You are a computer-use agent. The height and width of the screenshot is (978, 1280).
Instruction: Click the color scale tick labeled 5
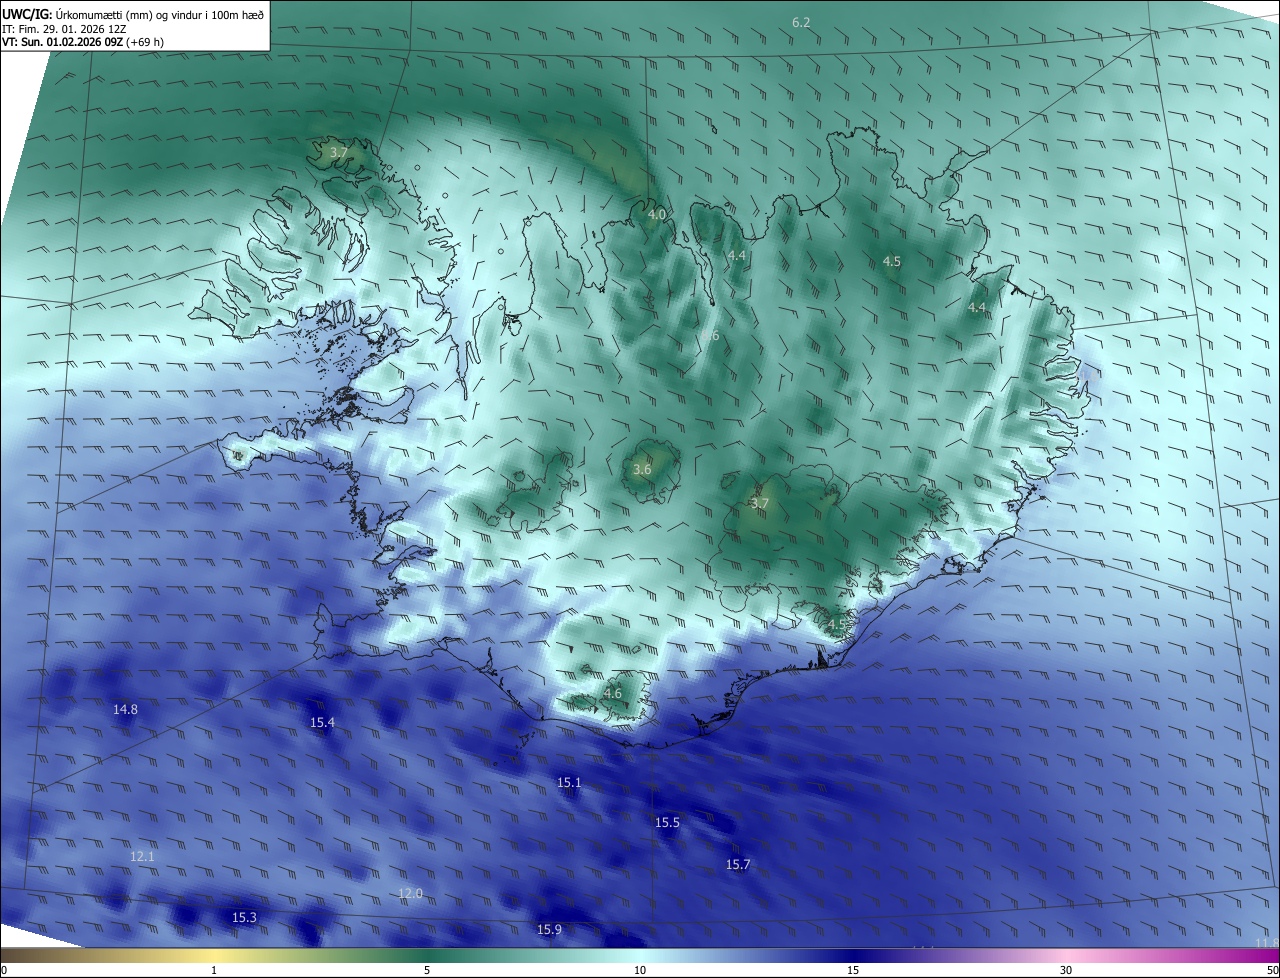(x=427, y=970)
